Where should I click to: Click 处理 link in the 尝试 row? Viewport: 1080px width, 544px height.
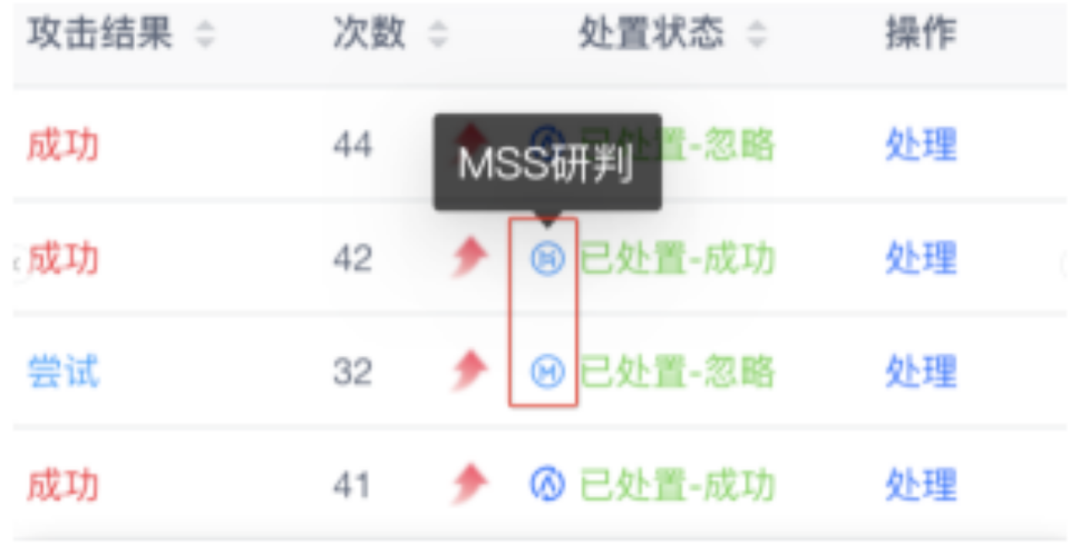click(x=921, y=371)
